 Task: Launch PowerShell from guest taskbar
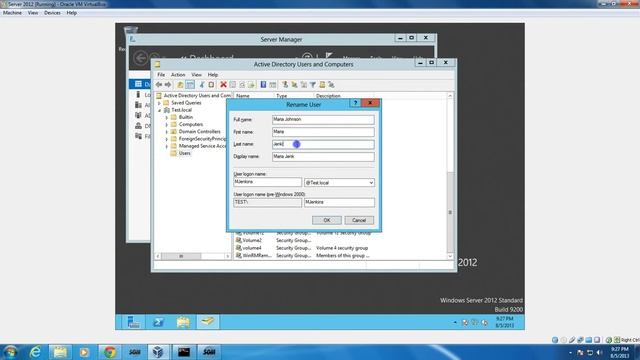[x=158, y=322]
